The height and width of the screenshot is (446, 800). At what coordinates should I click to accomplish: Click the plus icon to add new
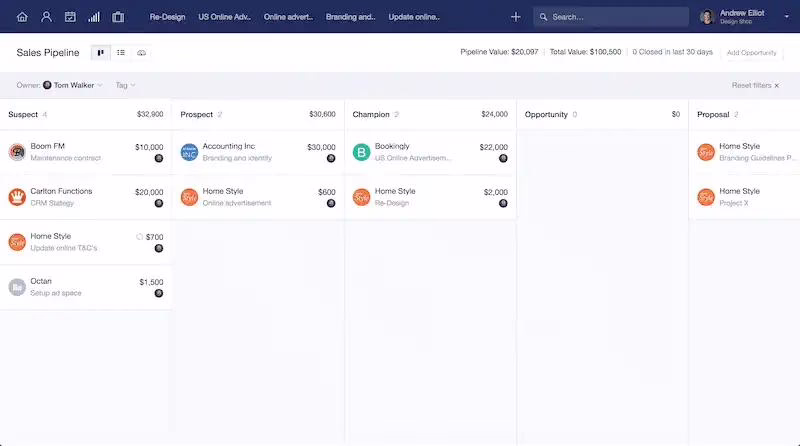tap(515, 17)
